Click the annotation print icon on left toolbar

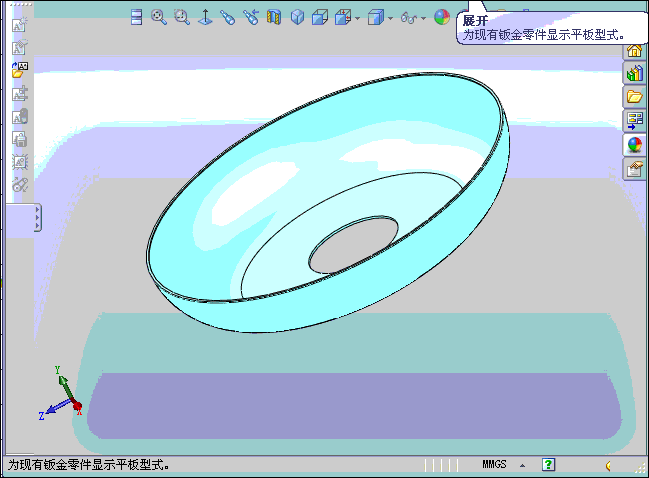click(x=19, y=139)
